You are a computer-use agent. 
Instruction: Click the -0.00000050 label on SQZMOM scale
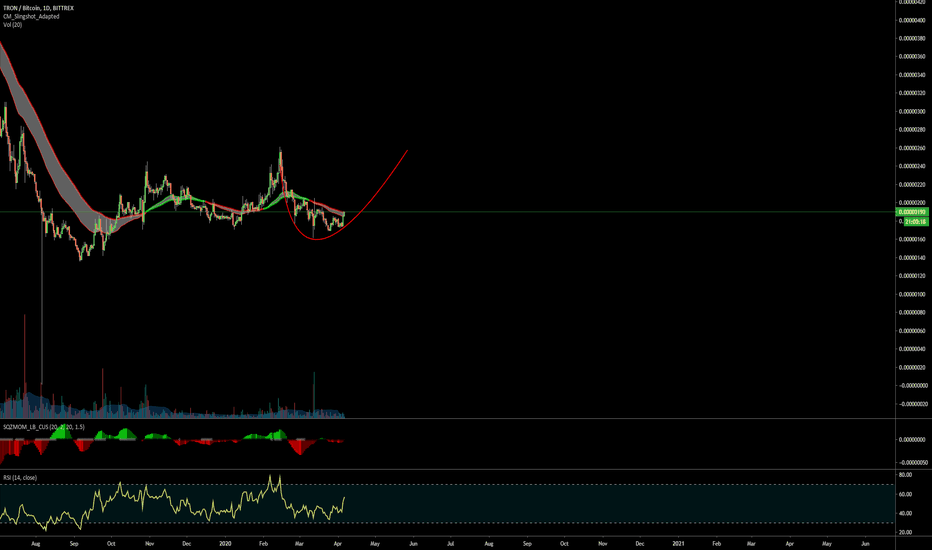pyautogui.click(x=912, y=463)
